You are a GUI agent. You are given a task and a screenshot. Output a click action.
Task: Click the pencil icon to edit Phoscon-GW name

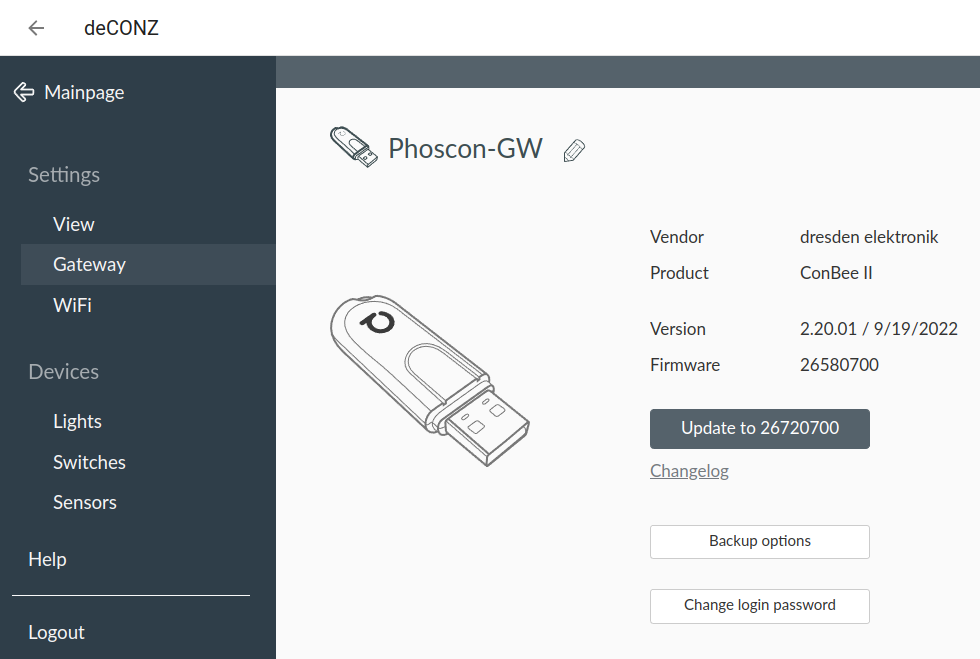click(x=574, y=150)
